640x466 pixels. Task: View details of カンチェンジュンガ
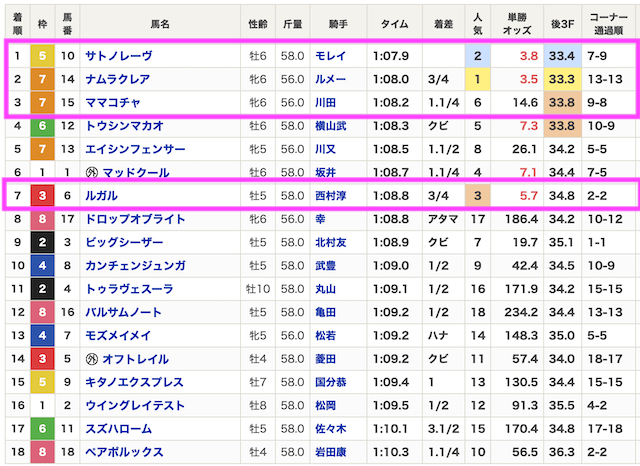pos(135,266)
